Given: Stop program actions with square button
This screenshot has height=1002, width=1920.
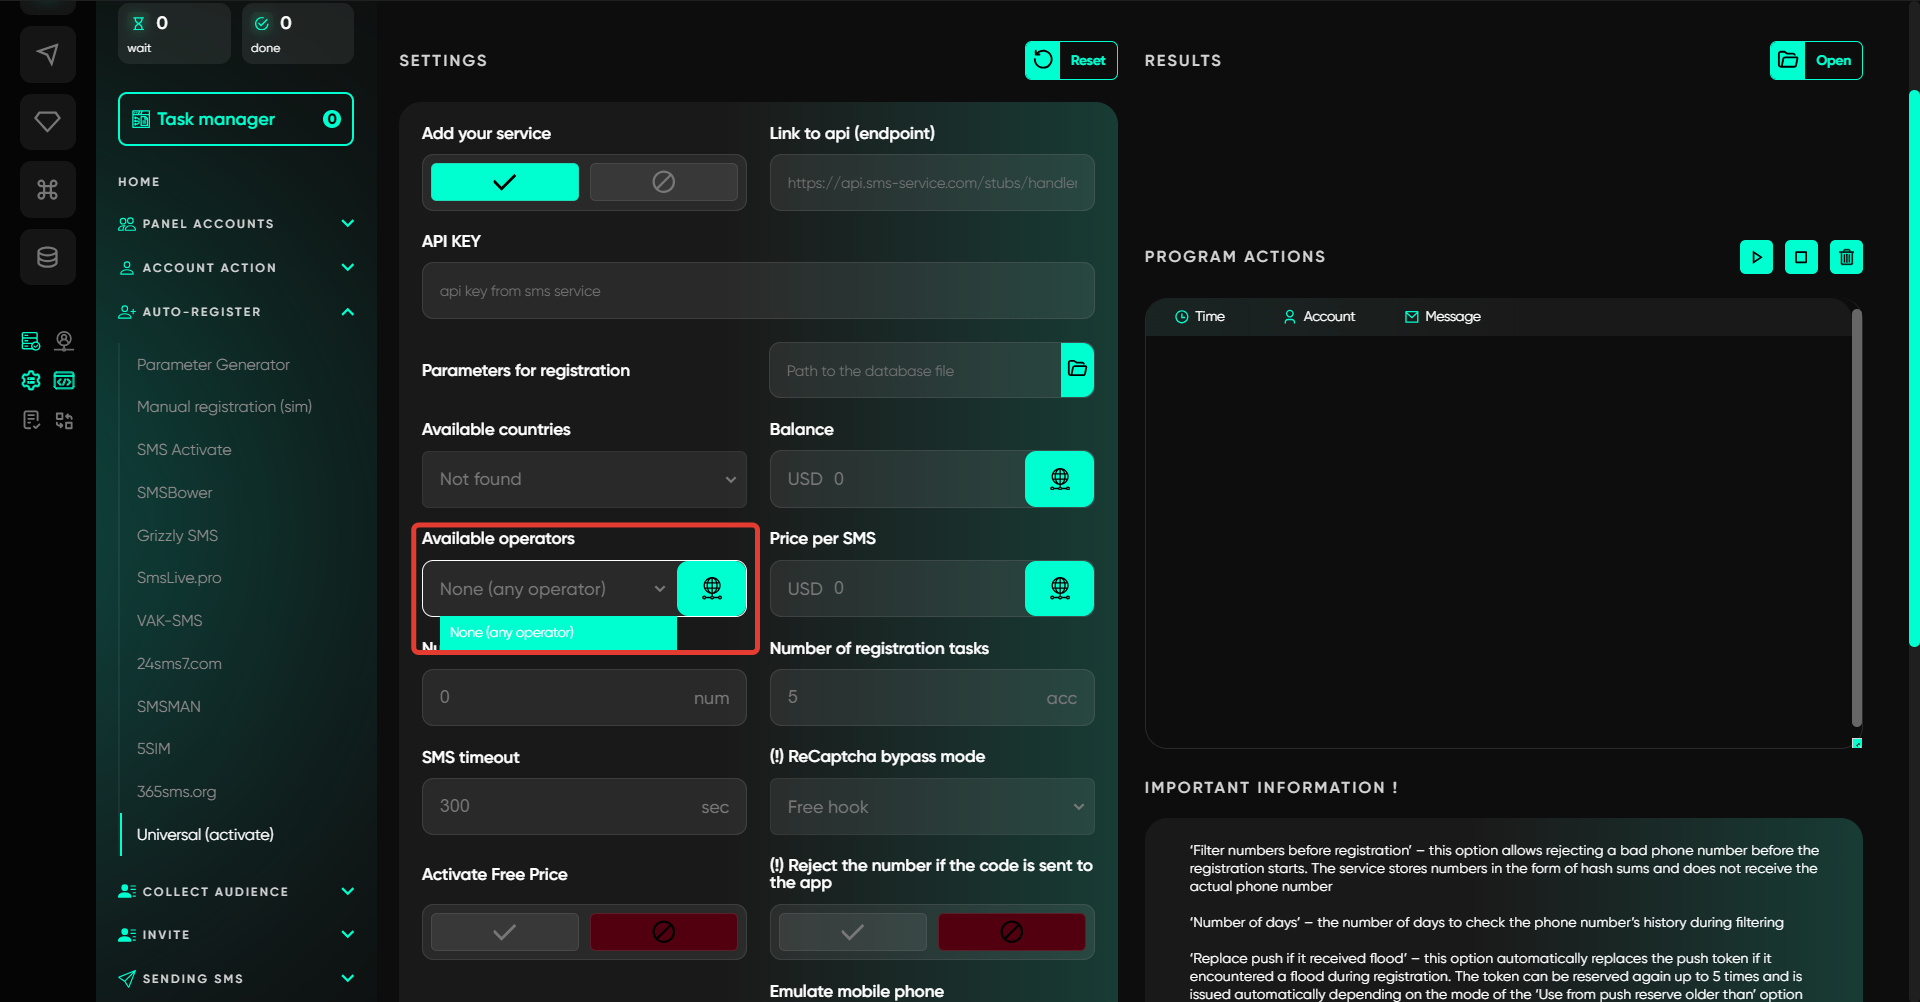Looking at the screenshot, I should [x=1801, y=257].
